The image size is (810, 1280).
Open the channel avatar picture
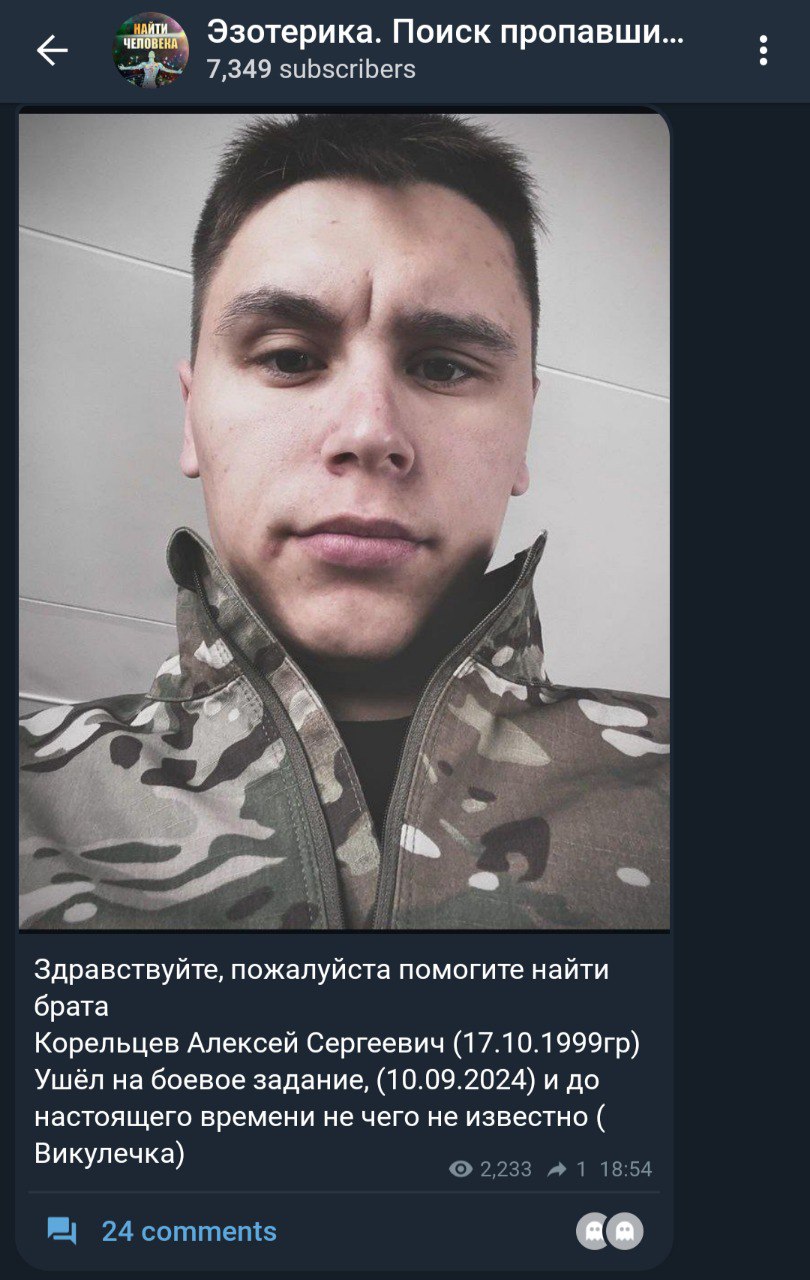tap(150, 50)
